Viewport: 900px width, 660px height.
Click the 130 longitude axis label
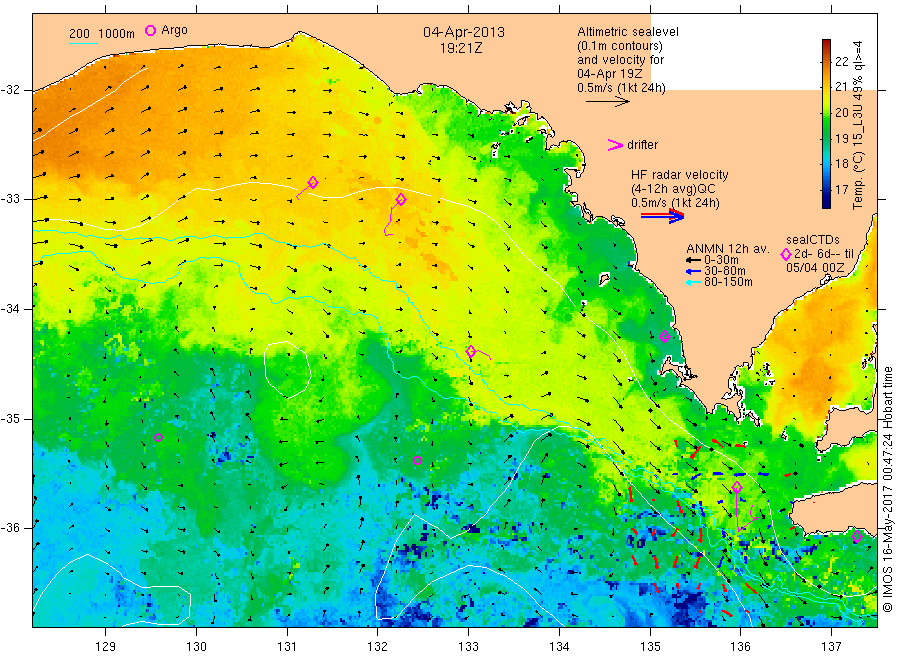[x=196, y=647]
